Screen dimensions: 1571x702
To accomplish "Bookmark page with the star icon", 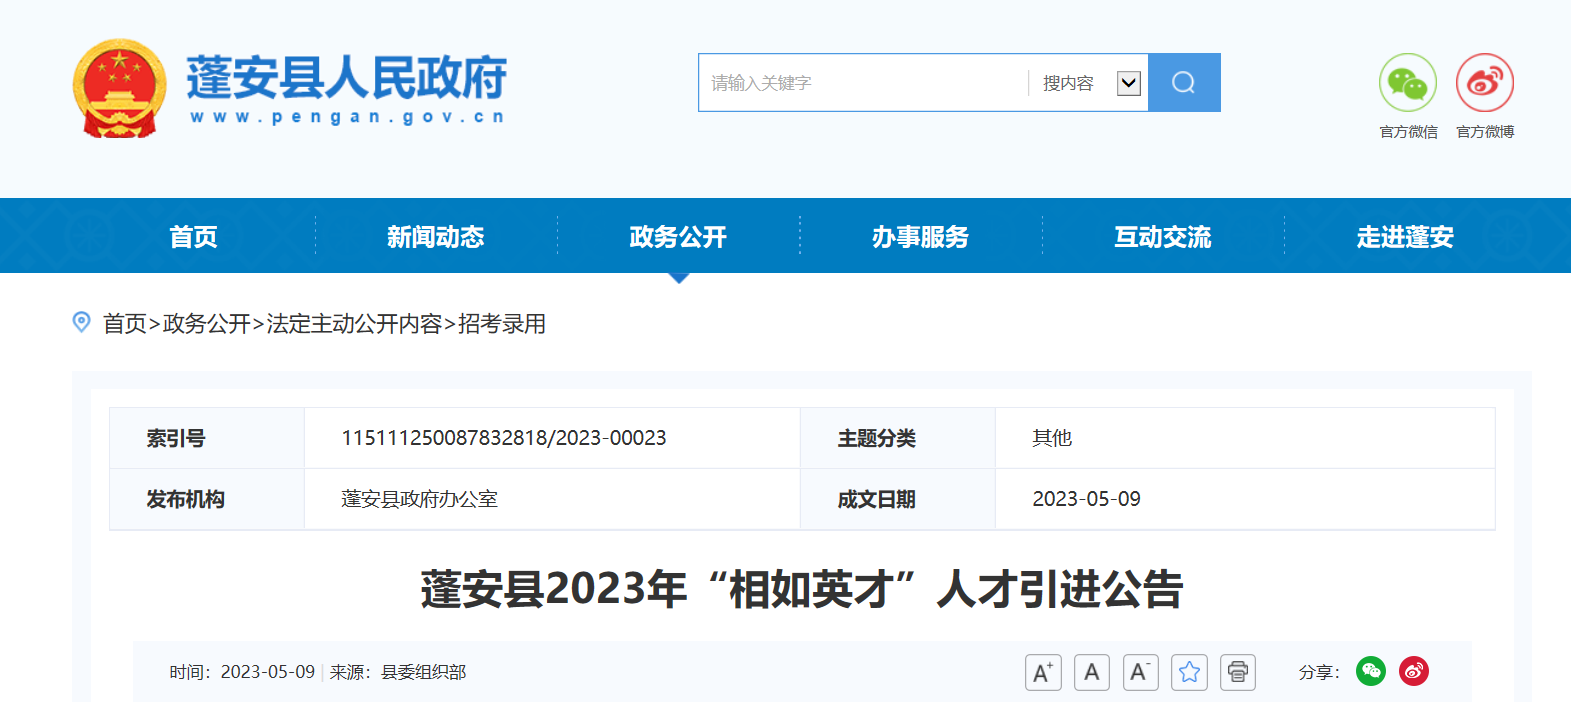I will pos(1189,672).
